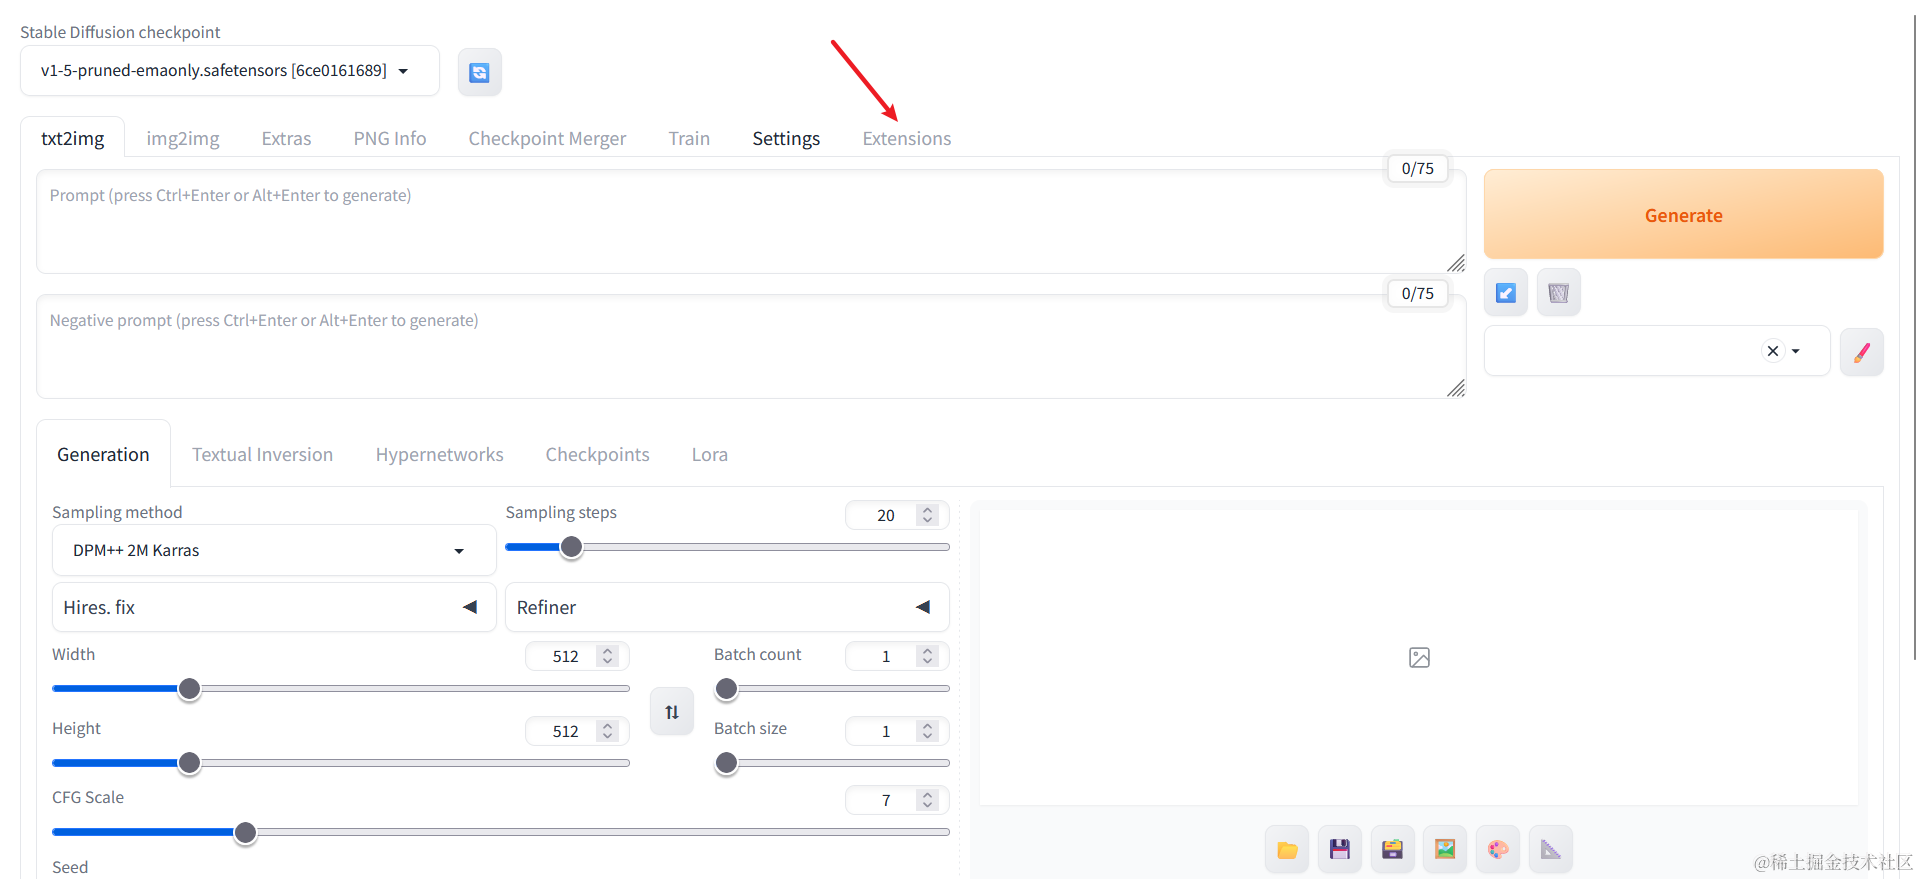The width and height of the screenshot is (1920, 879).
Task: Click the CFG Scale stepper arrows
Action: point(928,800)
